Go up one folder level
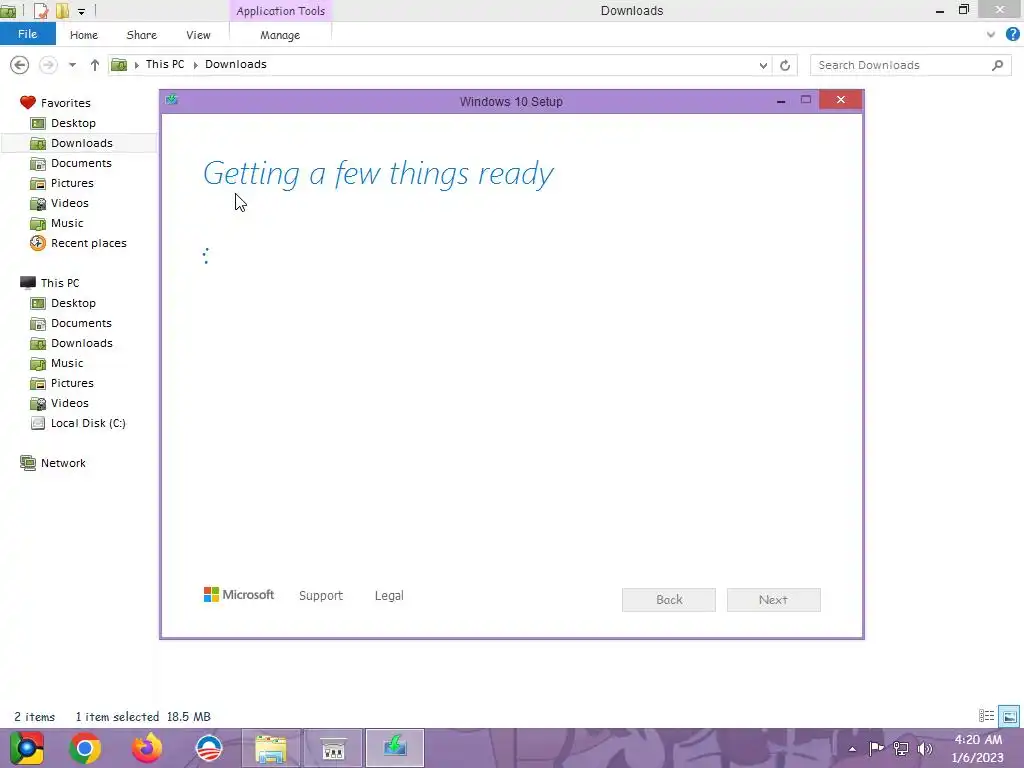Viewport: 1024px width, 768px height. coord(95,65)
